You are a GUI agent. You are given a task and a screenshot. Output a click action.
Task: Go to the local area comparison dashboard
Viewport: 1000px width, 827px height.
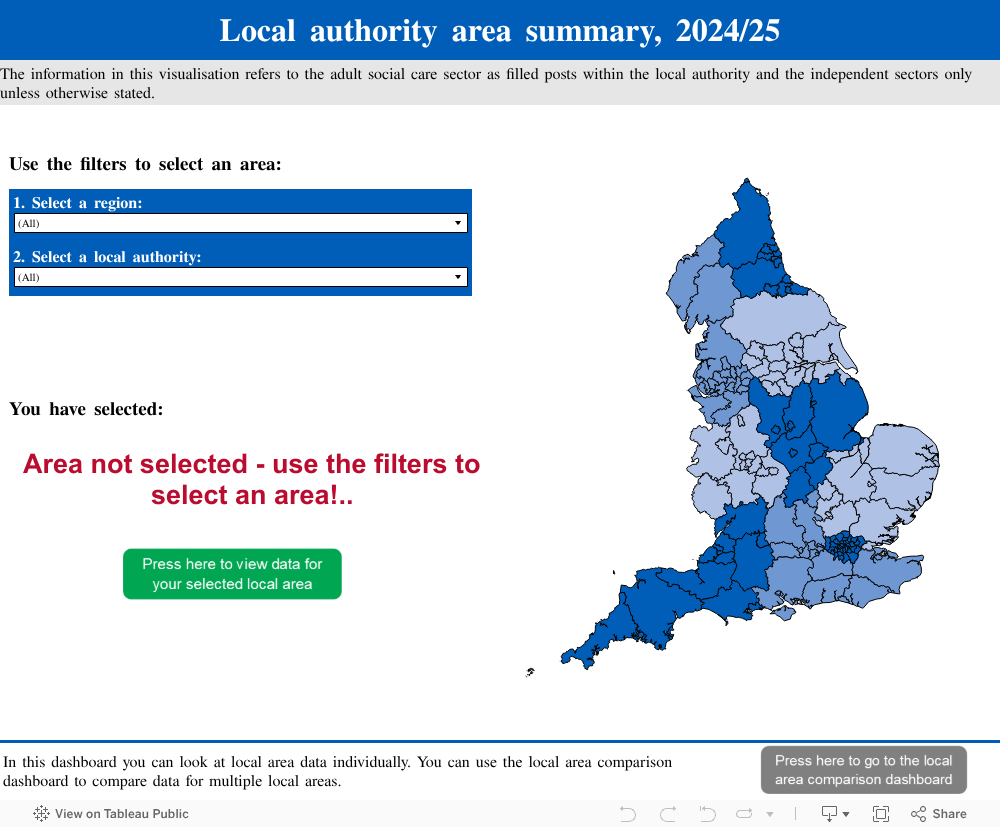[864, 770]
